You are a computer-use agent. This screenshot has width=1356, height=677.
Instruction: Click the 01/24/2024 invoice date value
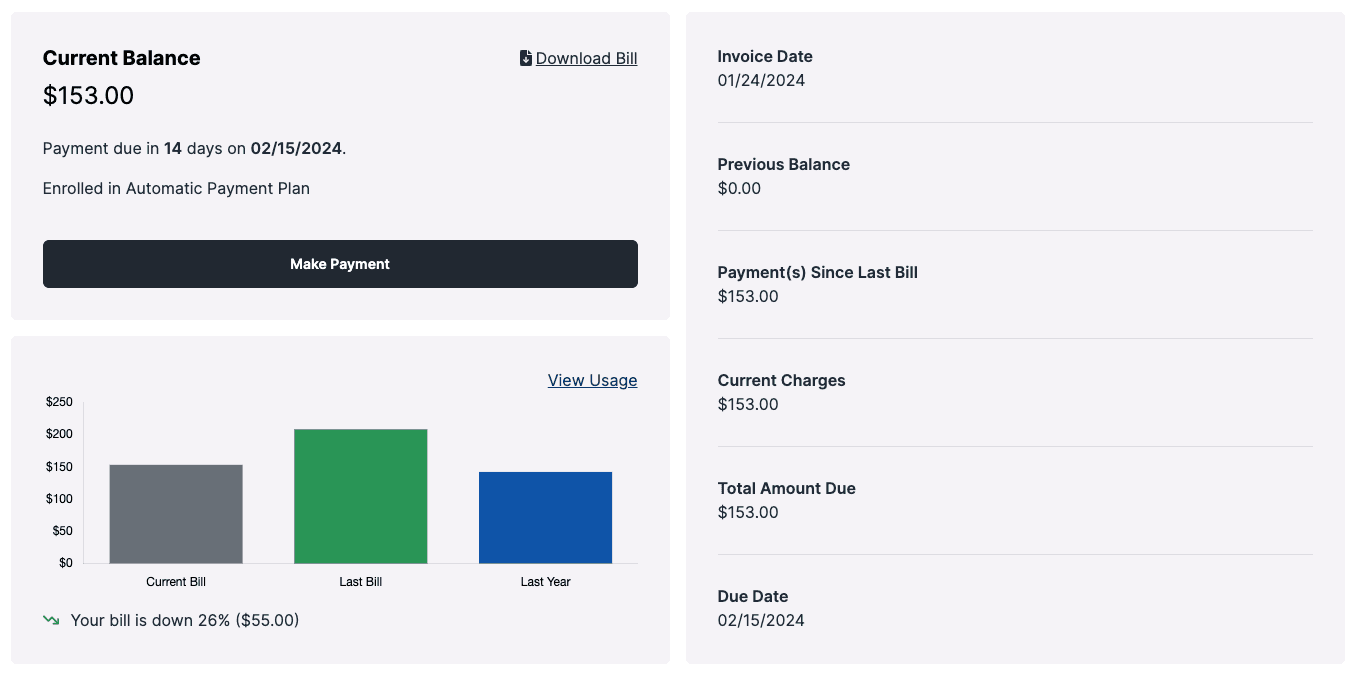pyautogui.click(x=761, y=80)
